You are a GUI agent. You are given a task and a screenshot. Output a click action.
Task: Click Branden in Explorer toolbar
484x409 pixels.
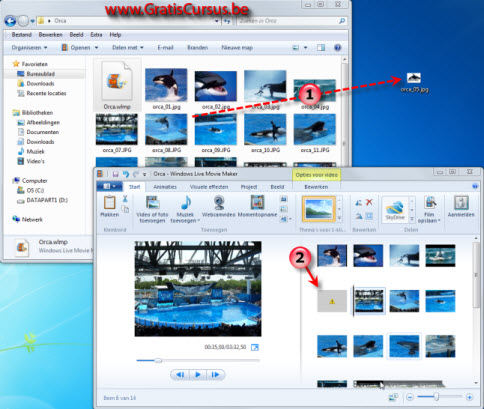coord(197,48)
